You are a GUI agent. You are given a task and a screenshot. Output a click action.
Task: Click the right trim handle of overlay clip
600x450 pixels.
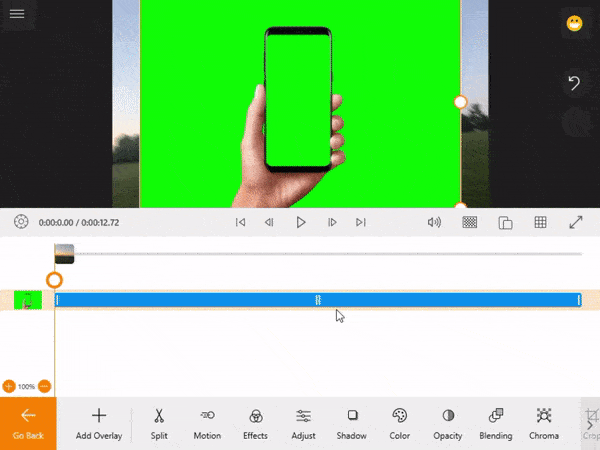(x=579, y=300)
